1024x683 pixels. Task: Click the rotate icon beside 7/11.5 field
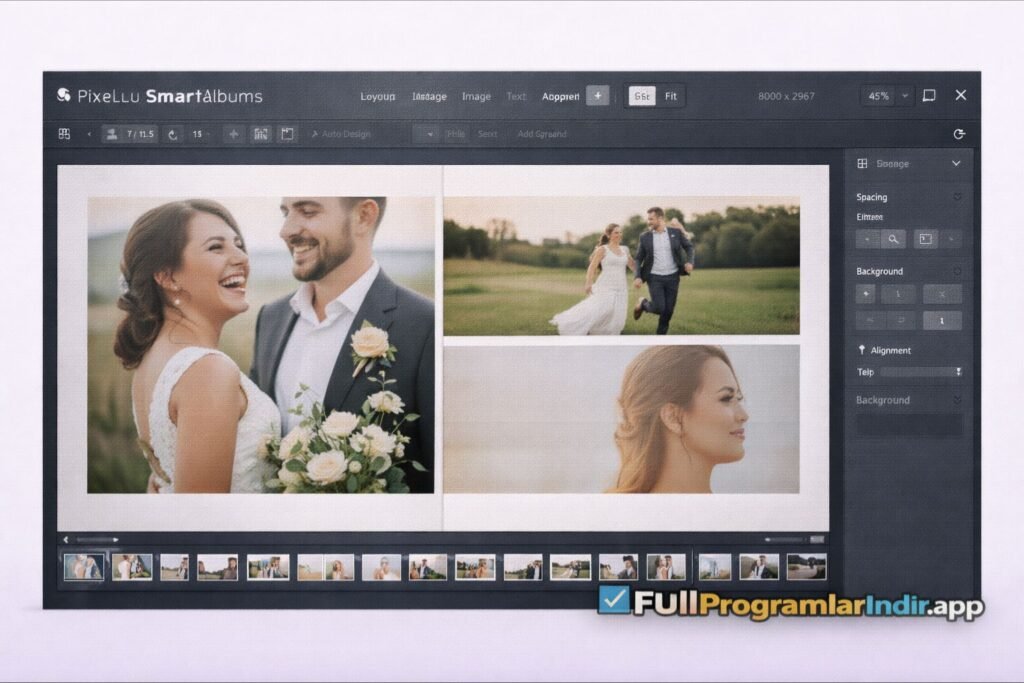pyautogui.click(x=172, y=134)
